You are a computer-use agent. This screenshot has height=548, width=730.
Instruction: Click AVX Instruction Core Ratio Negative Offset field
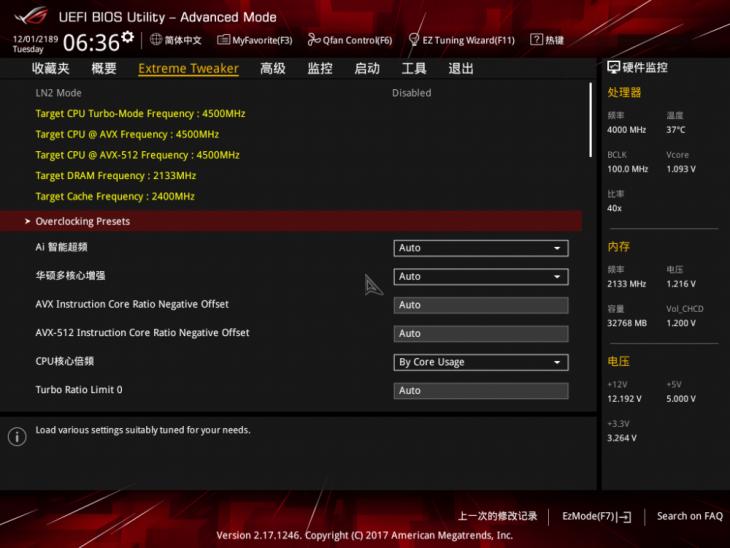(480, 305)
